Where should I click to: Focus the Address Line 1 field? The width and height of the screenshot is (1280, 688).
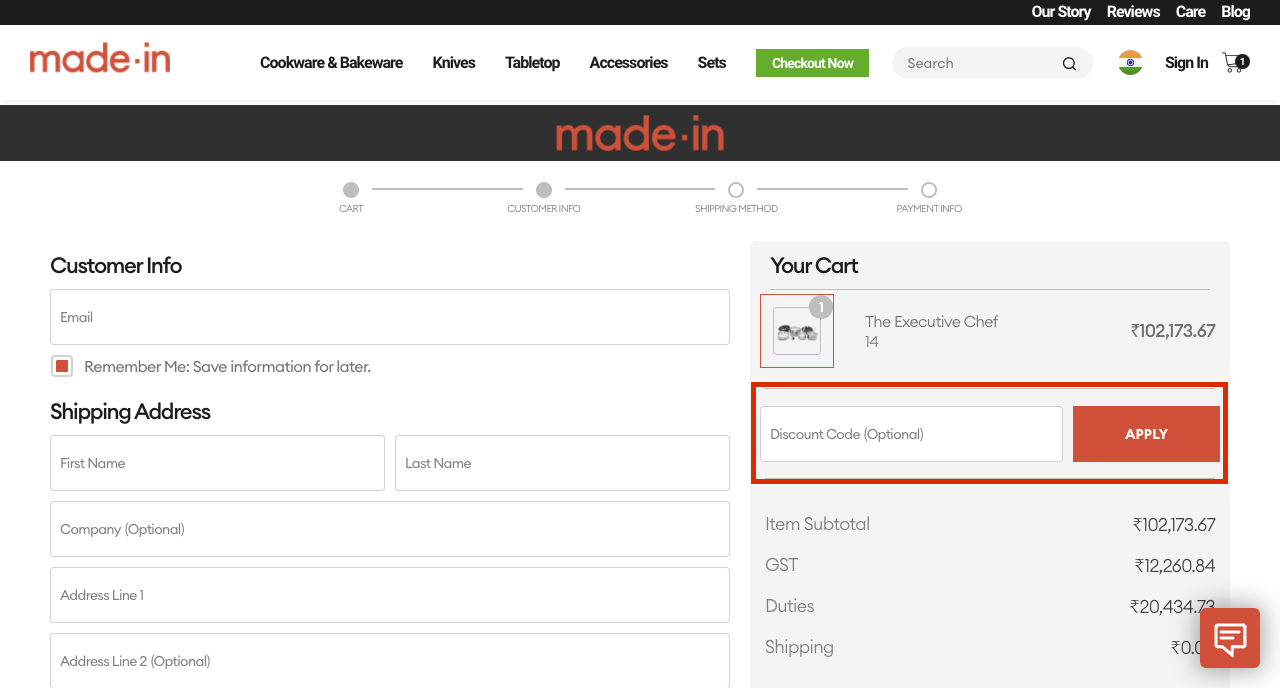coord(390,595)
